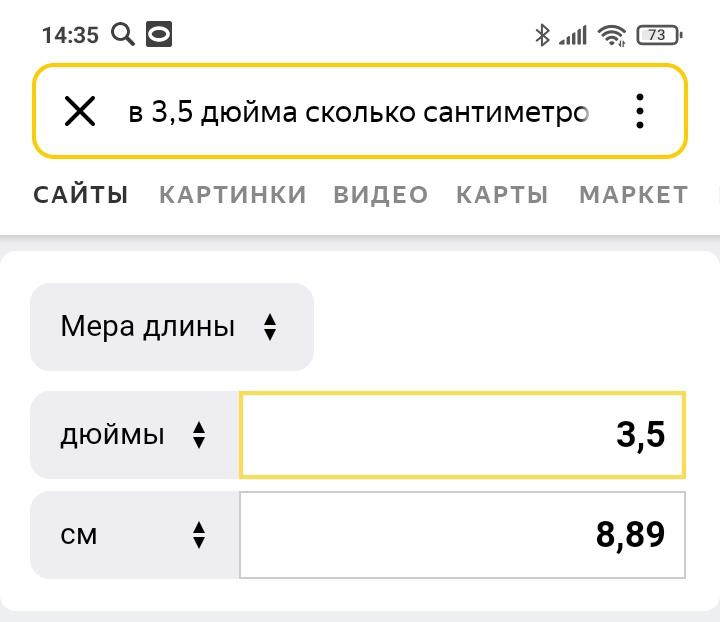Tap the cellular signal bars icon
Screen dimensions: 720x622
[573, 35]
